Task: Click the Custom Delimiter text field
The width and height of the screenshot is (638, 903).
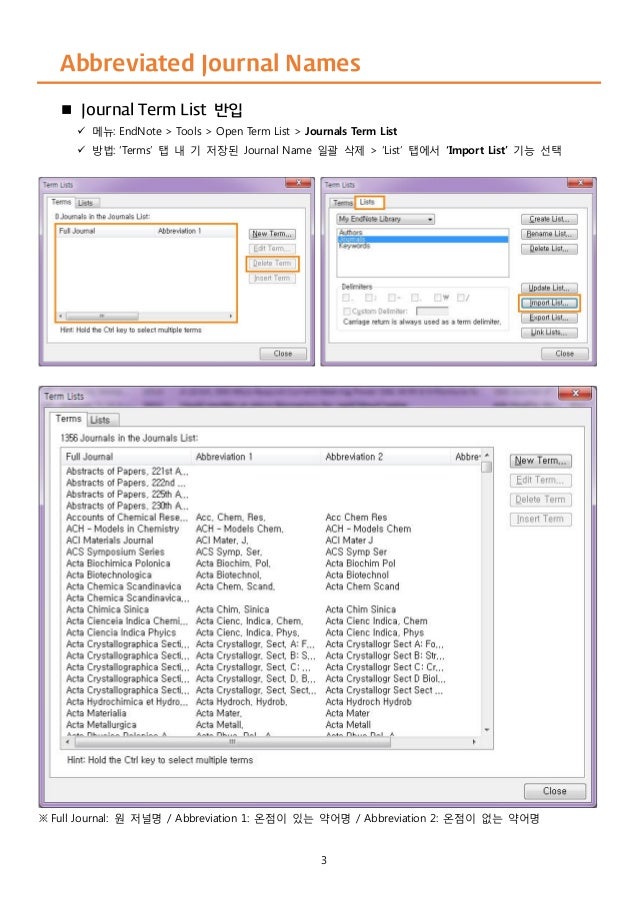Action: 432,311
